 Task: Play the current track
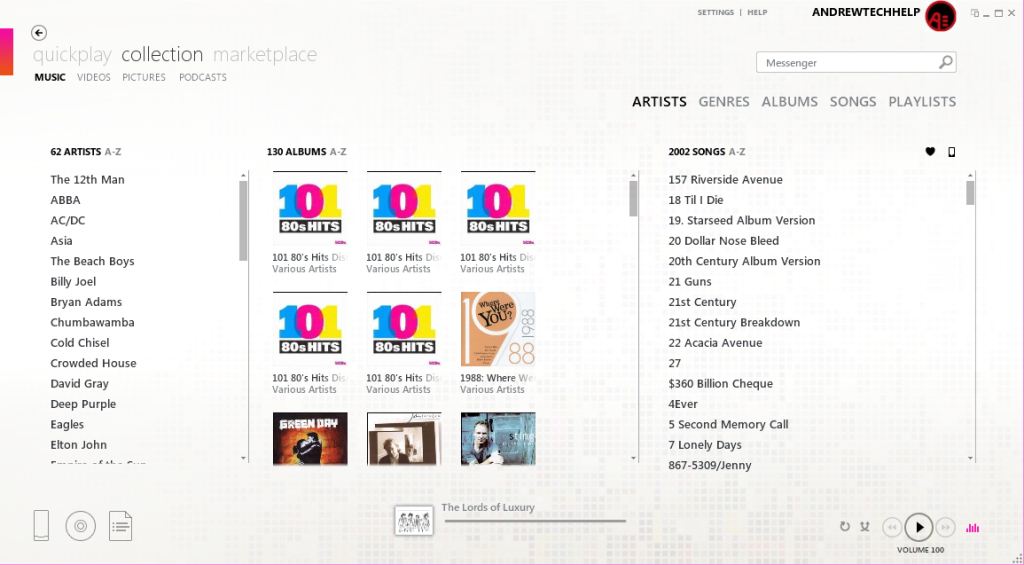(919, 527)
